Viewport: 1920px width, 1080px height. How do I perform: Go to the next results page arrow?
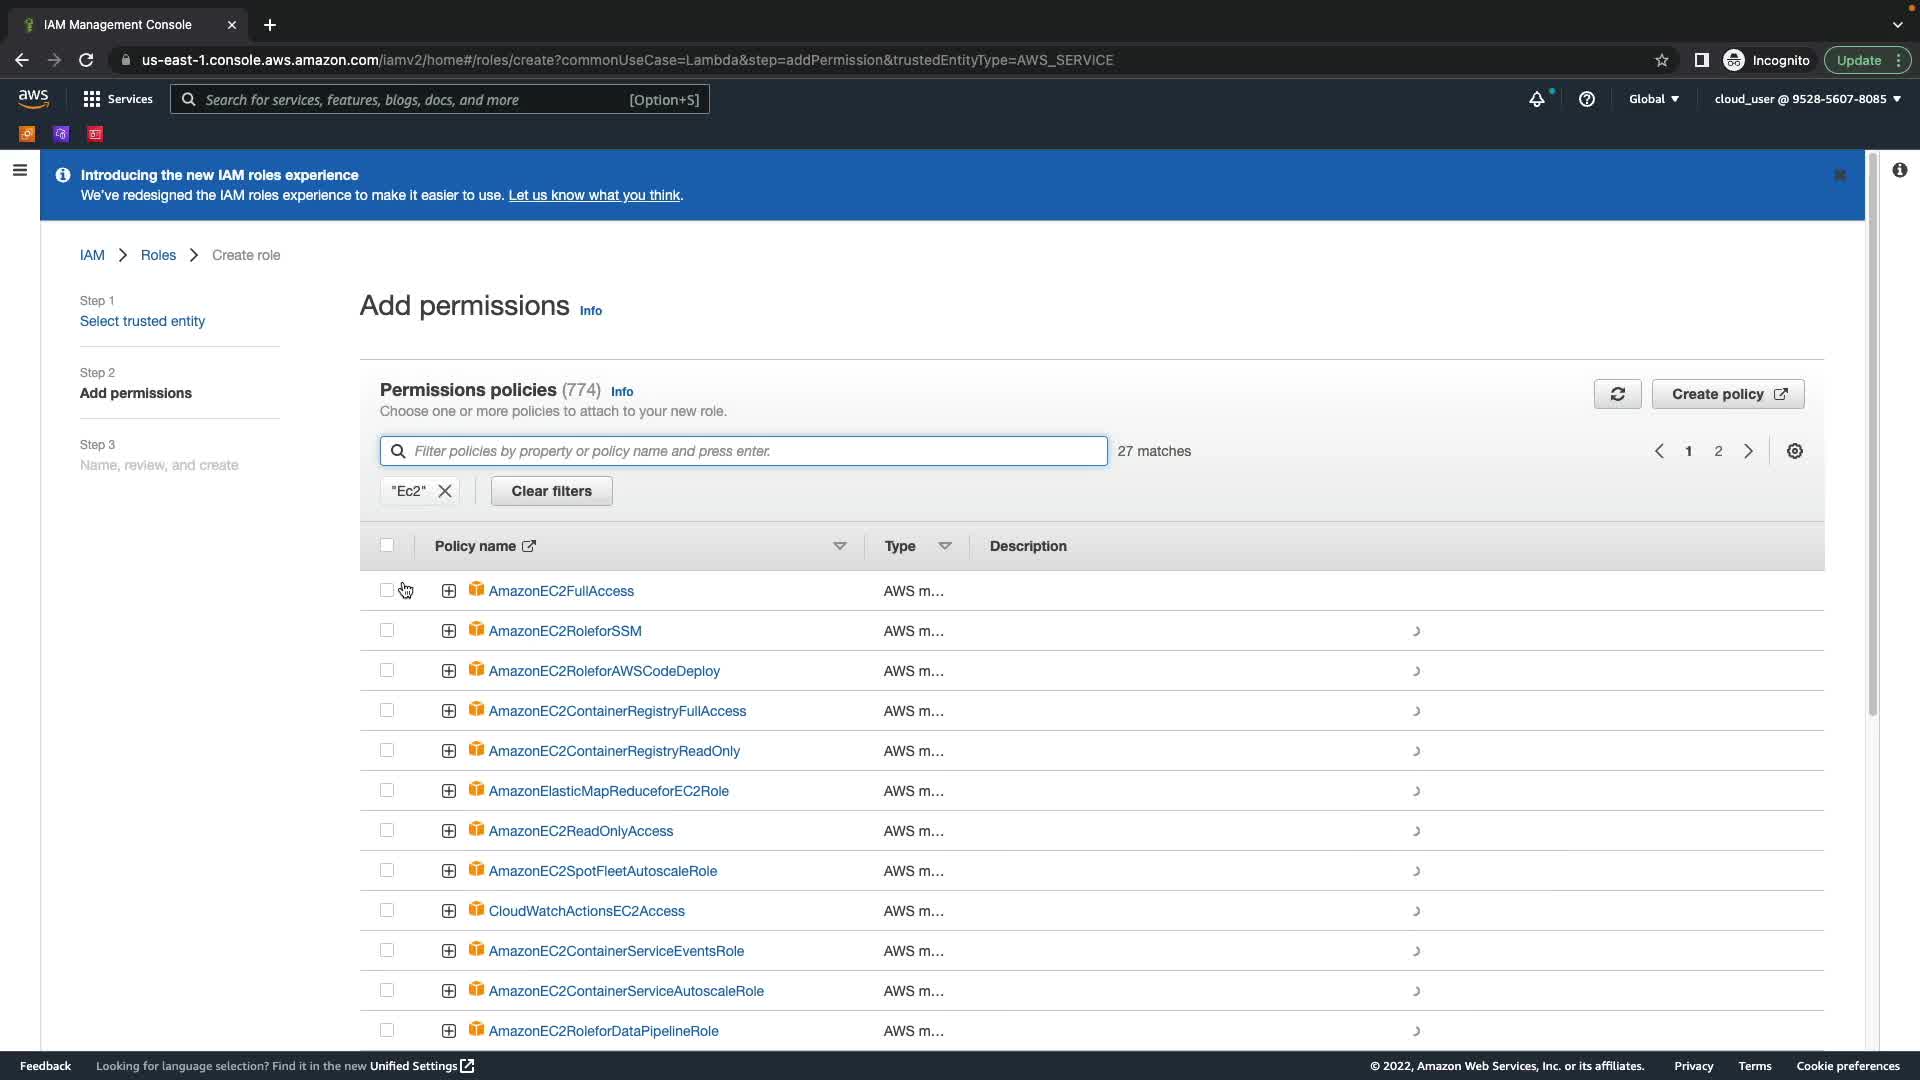1748,451
